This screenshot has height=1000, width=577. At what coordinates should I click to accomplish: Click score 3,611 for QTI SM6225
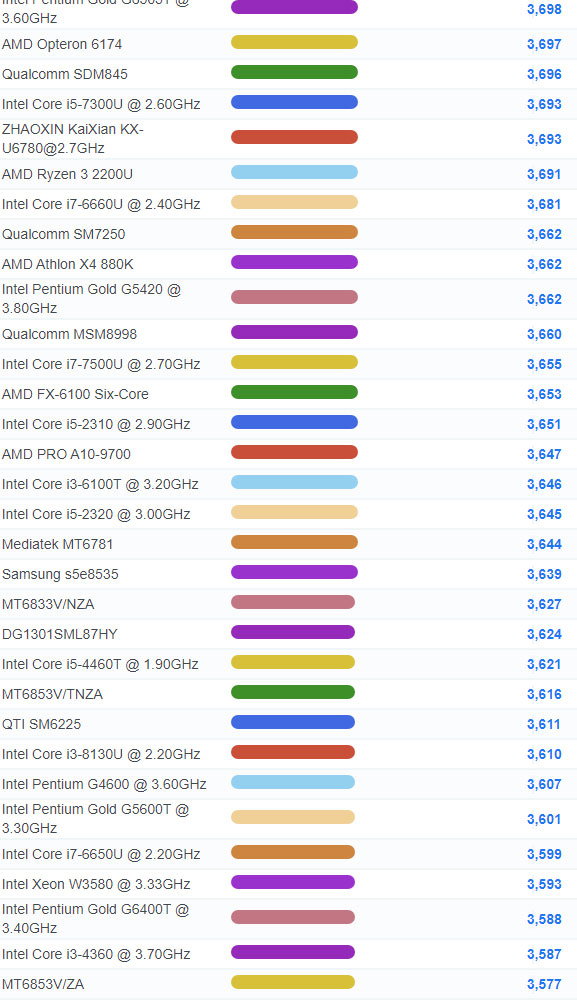pos(544,724)
